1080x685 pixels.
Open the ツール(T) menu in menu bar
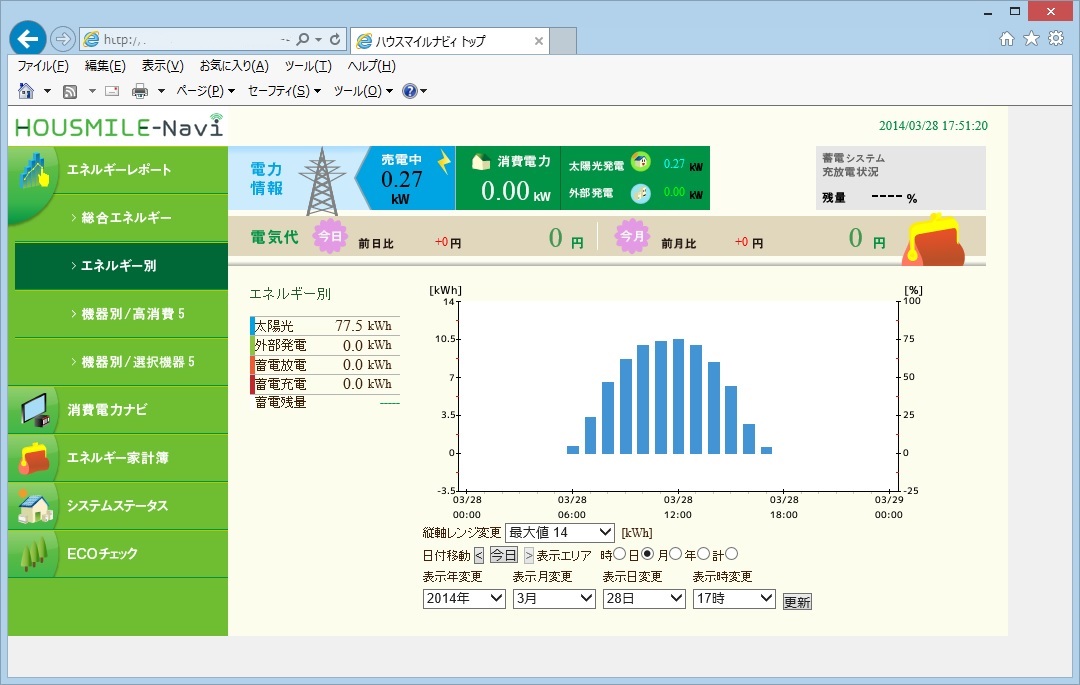[308, 66]
